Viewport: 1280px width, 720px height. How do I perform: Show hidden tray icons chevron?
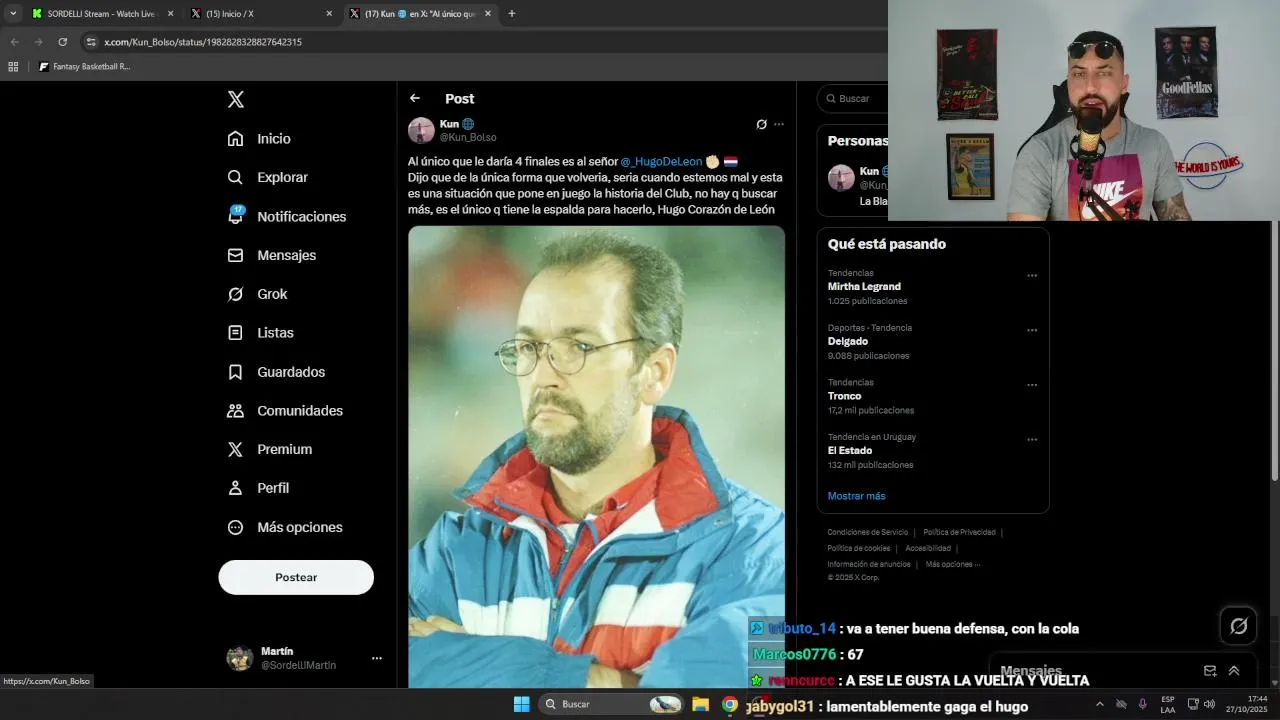1099,704
